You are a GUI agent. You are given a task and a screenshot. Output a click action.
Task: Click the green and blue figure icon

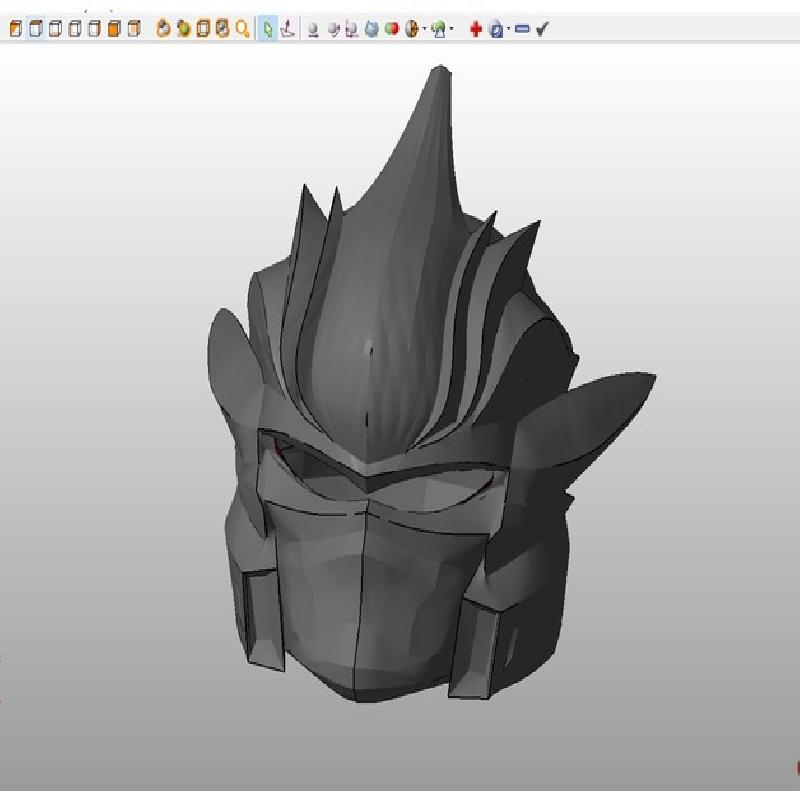(x=438, y=29)
